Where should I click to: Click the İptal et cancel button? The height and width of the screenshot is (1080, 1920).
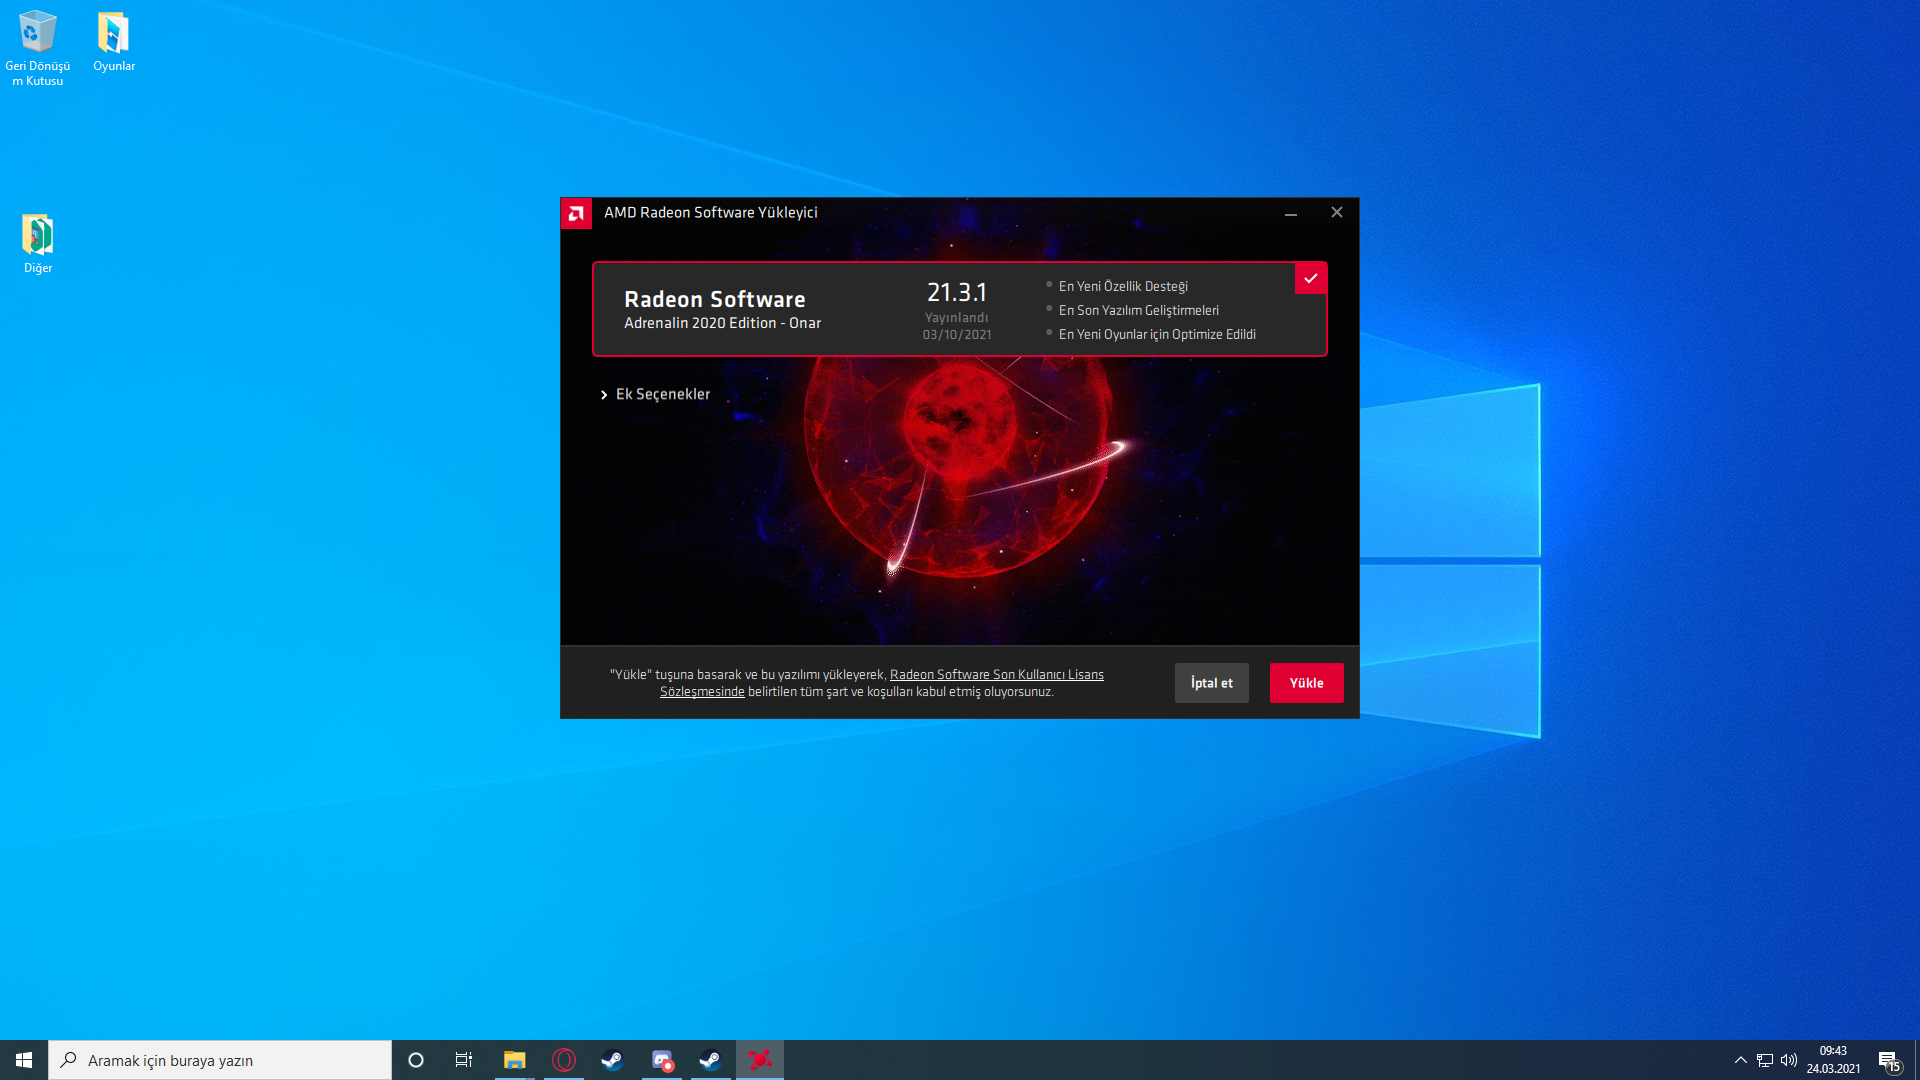[x=1211, y=683]
